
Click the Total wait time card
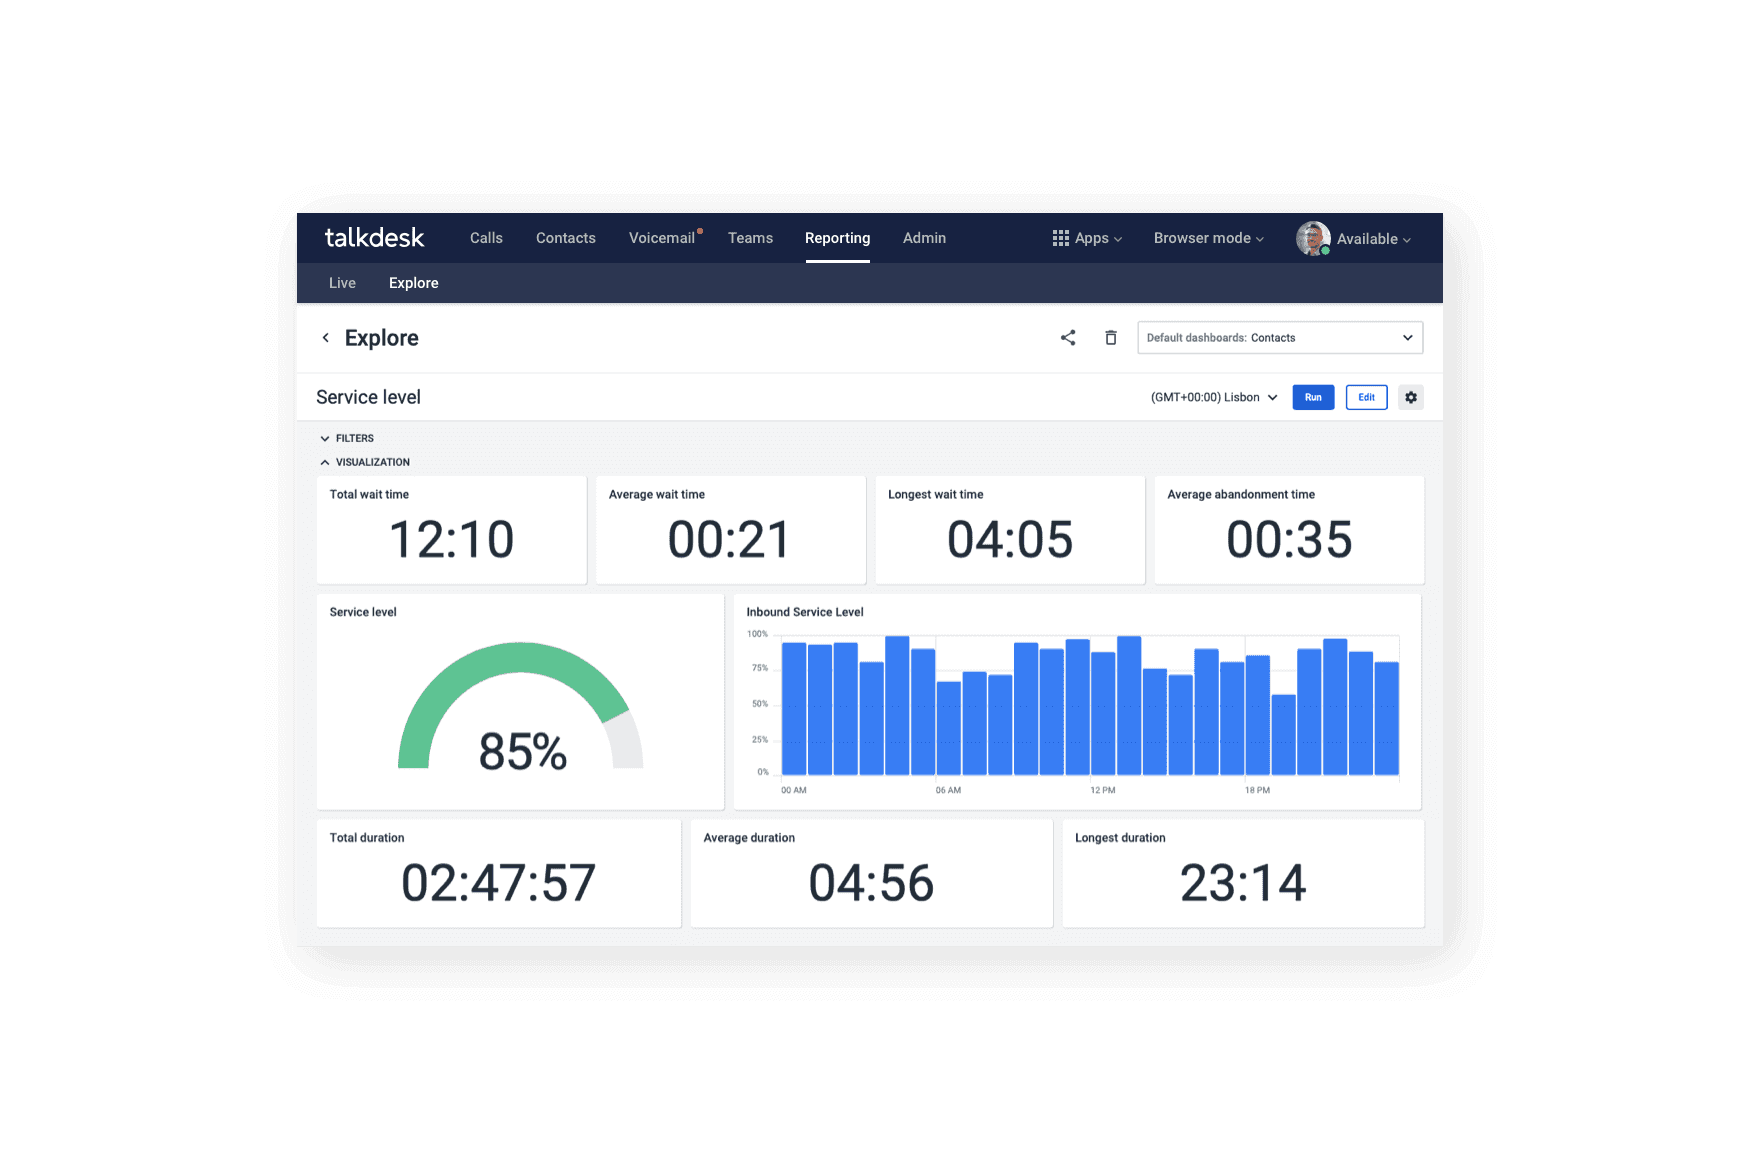point(451,530)
